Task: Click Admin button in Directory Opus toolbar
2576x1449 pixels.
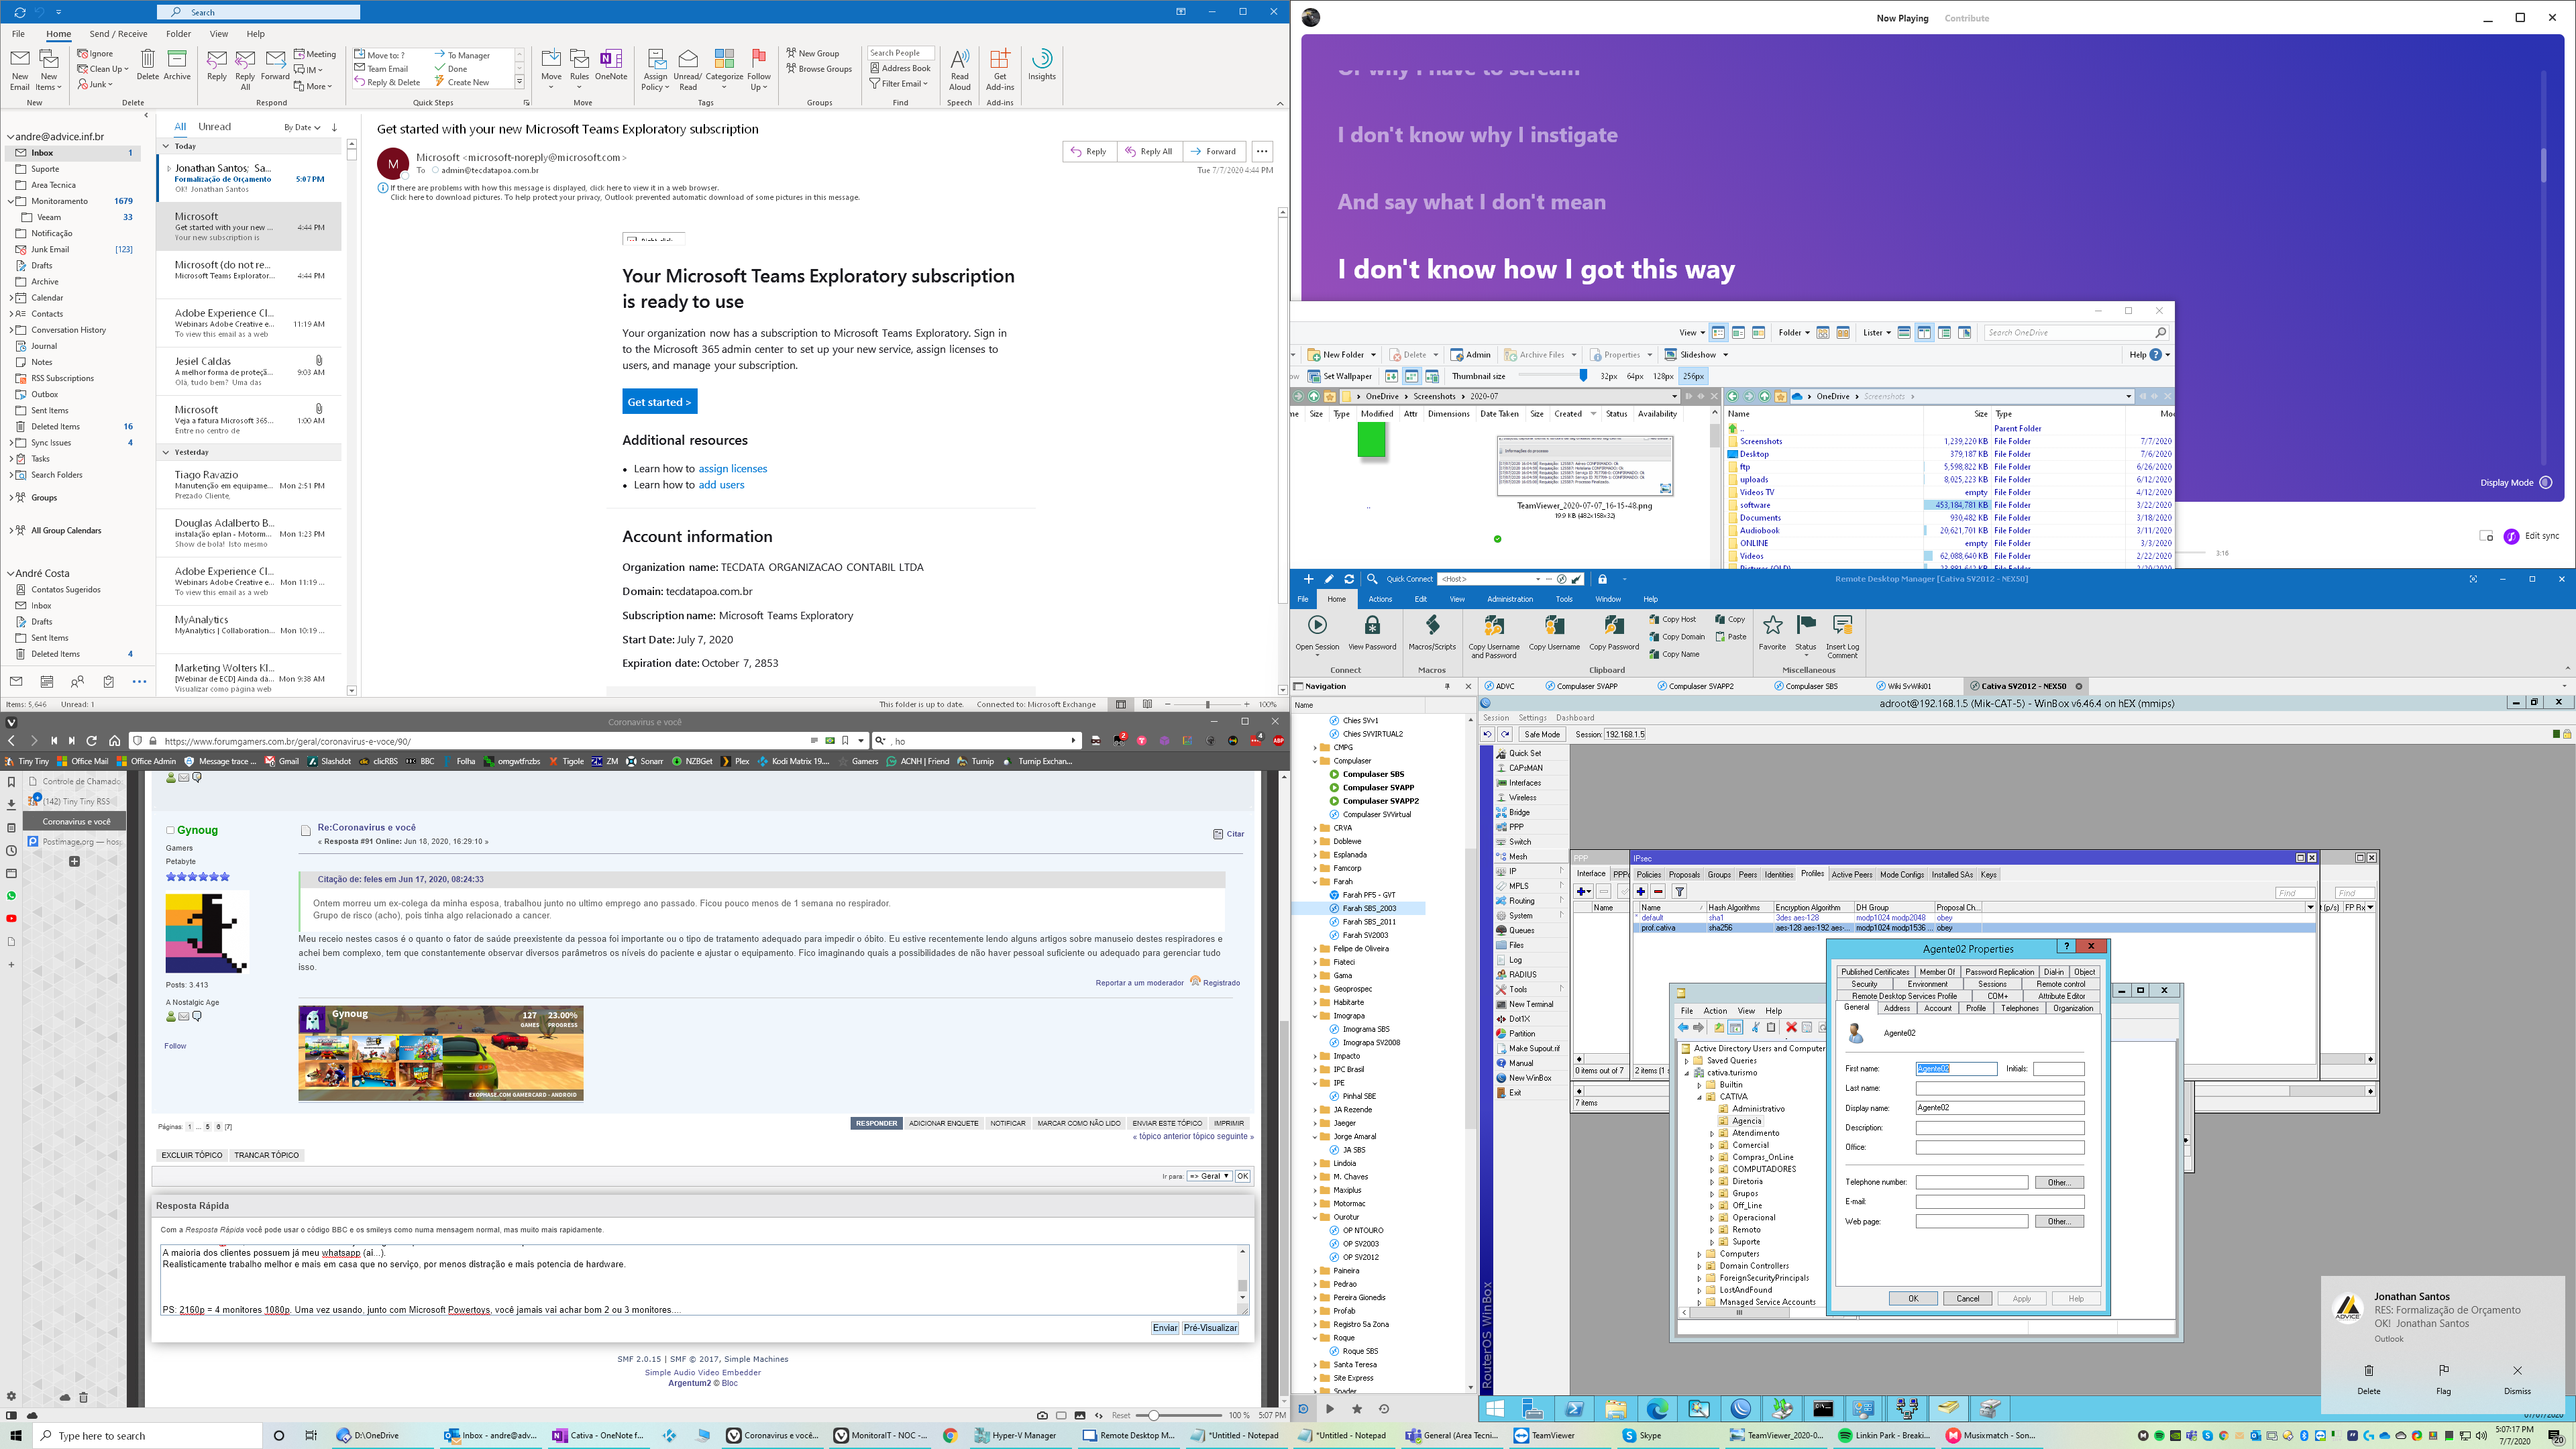Action: pyautogui.click(x=1470, y=355)
